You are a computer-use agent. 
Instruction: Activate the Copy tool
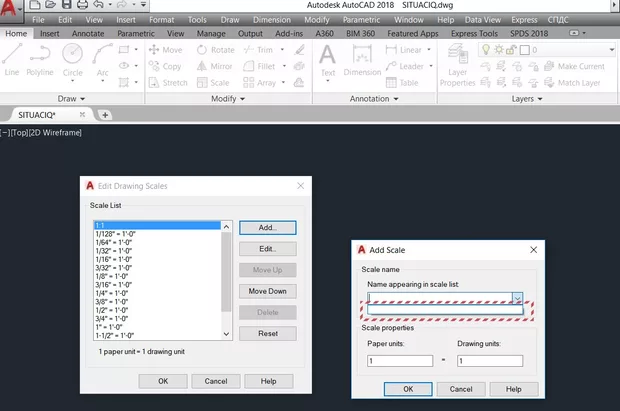pos(165,66)
